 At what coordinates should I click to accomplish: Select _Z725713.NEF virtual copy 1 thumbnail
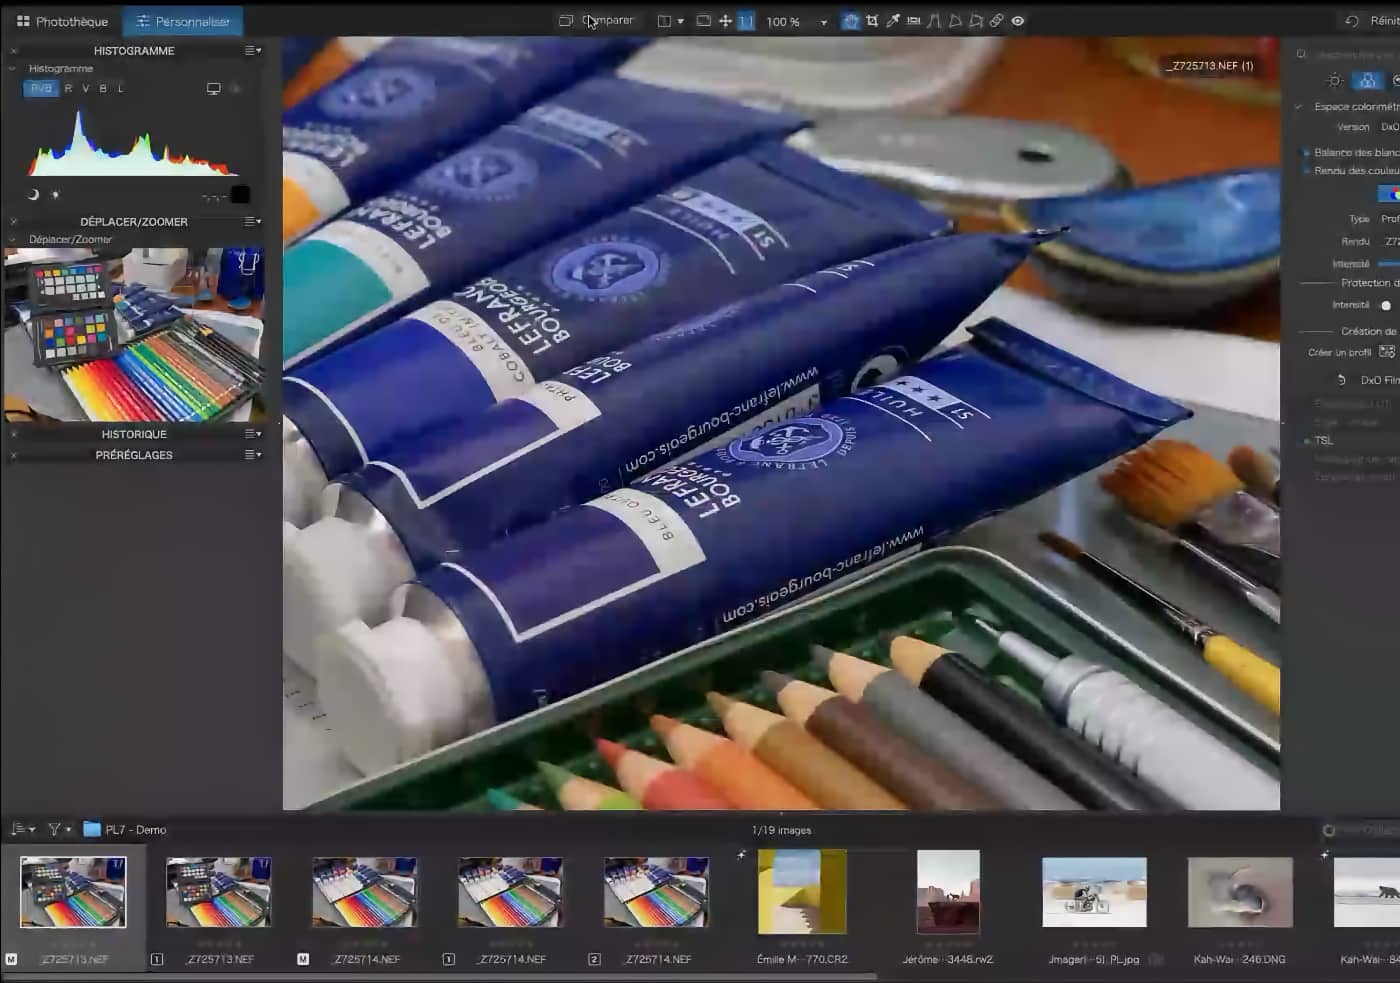tap(218, 892)
